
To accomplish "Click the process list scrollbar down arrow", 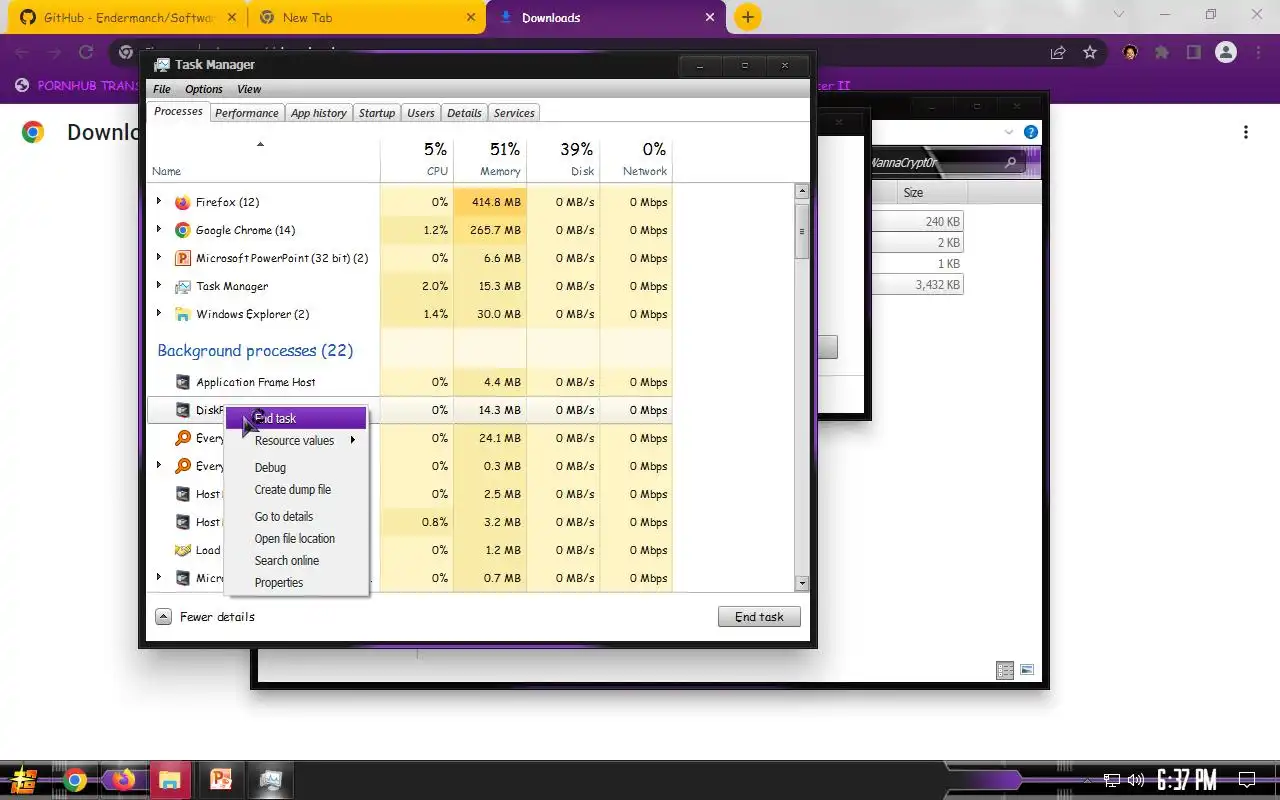I will pos(802,583).
